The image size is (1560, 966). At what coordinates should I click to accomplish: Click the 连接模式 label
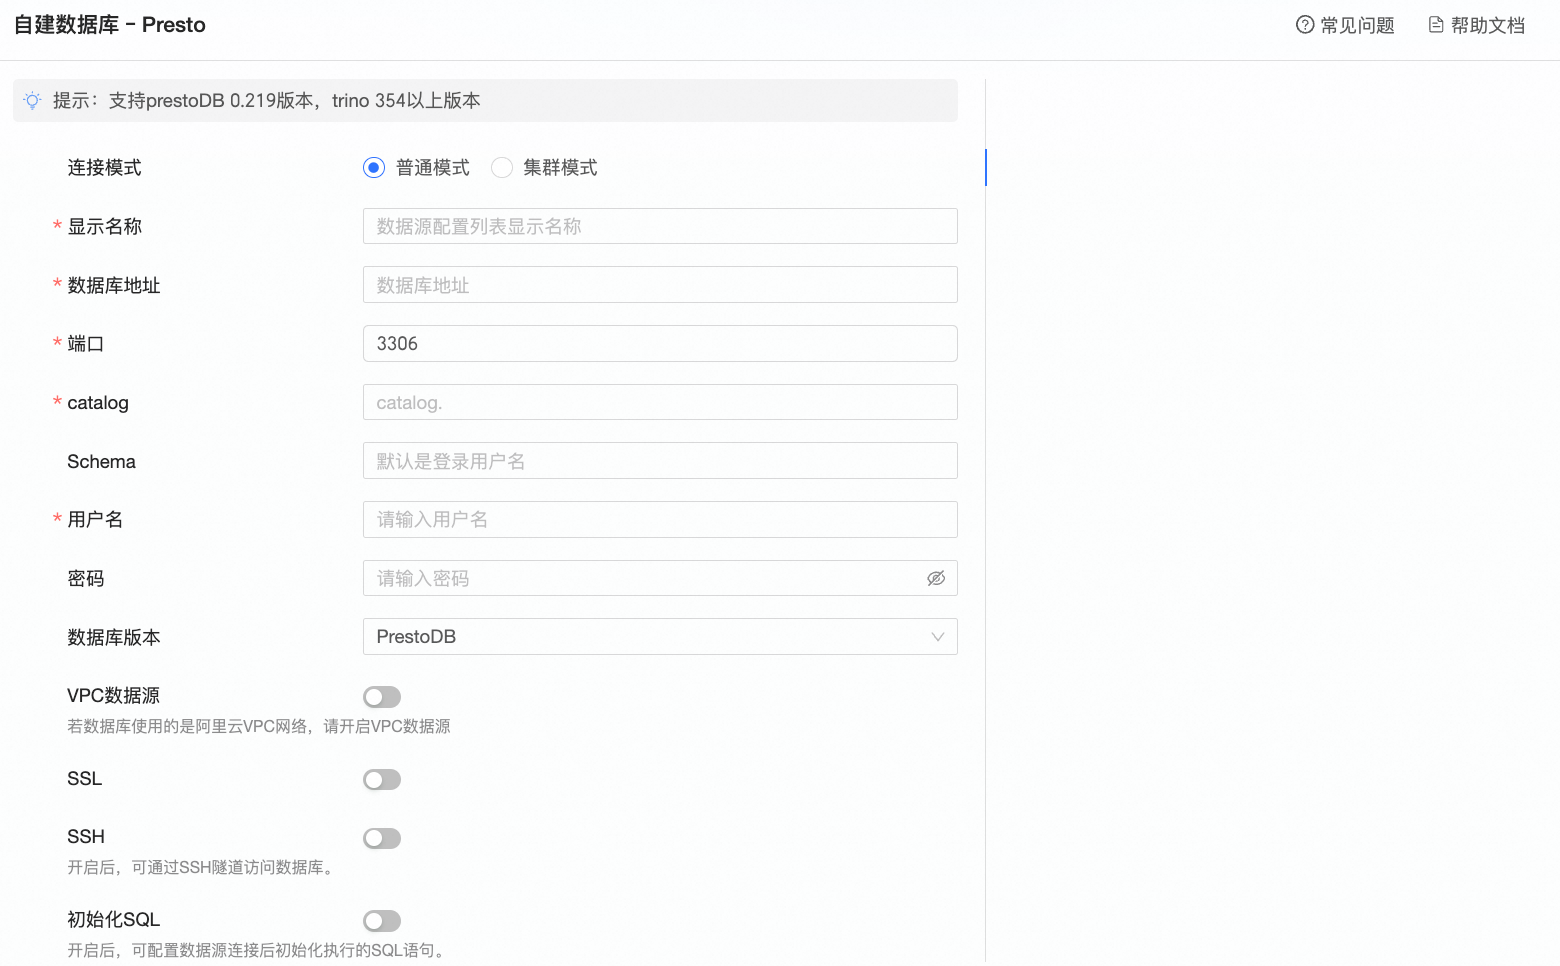pos(104,167)
